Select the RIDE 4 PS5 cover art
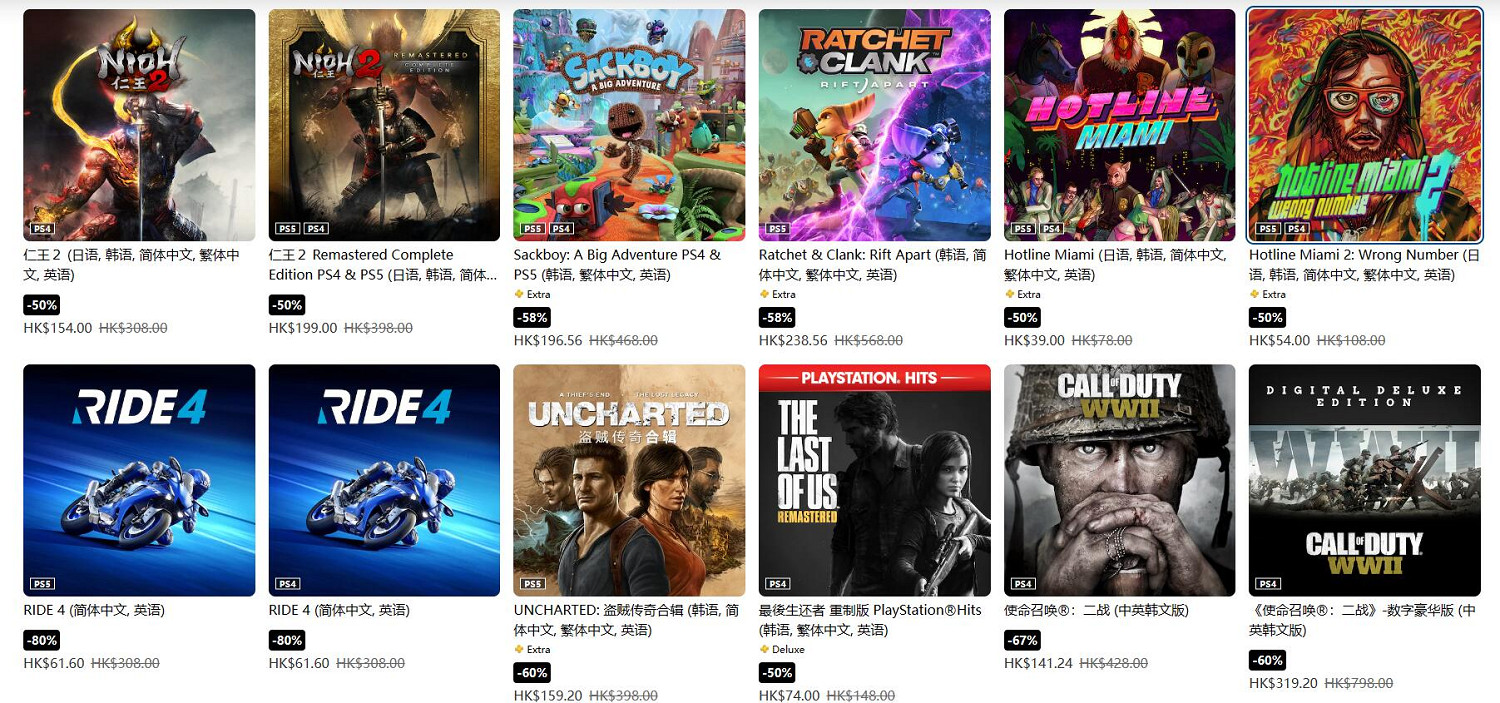Image resolution: width=1500 pixels, height=703 pixels. pyautogui.click(x=139, y=480)
